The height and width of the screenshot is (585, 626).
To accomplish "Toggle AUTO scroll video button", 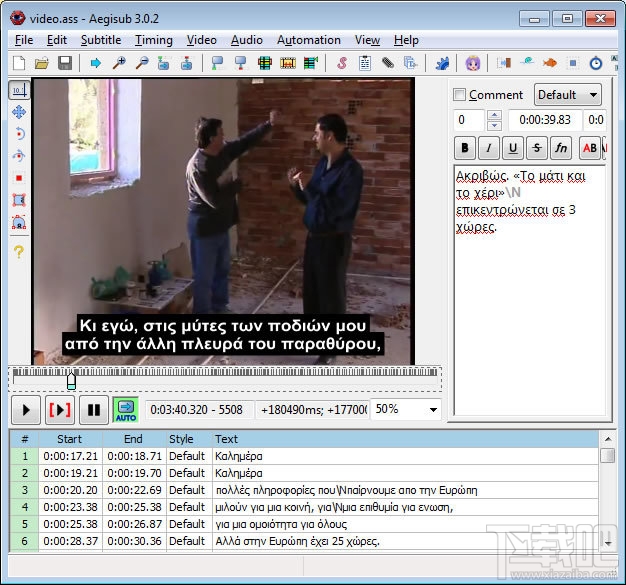I will (x=126, y=410).
